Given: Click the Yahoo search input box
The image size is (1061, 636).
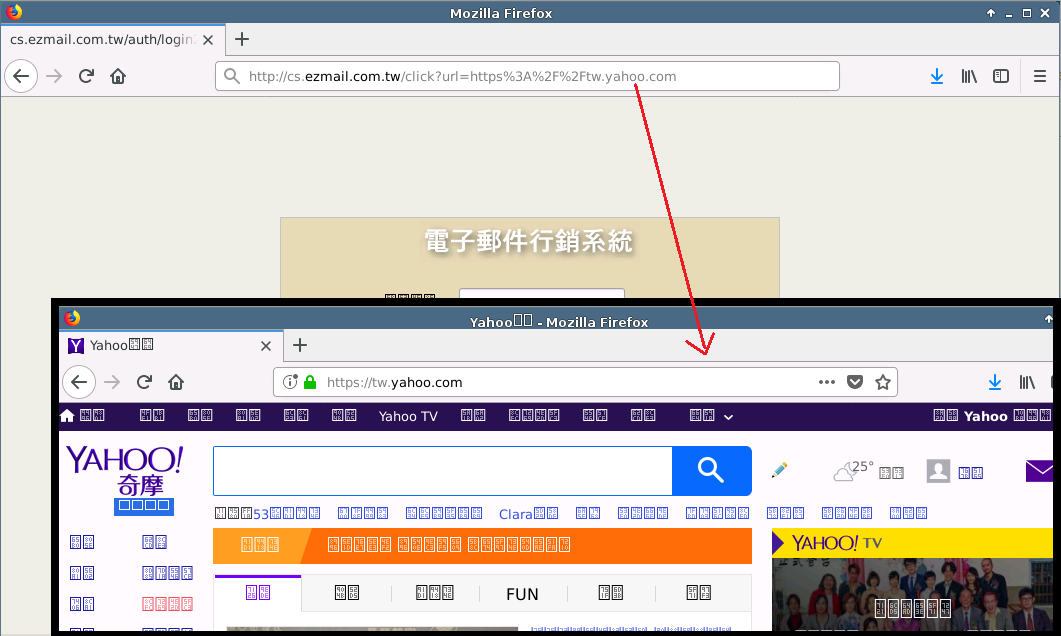Looking at the screenshot, I should [443, 471].
